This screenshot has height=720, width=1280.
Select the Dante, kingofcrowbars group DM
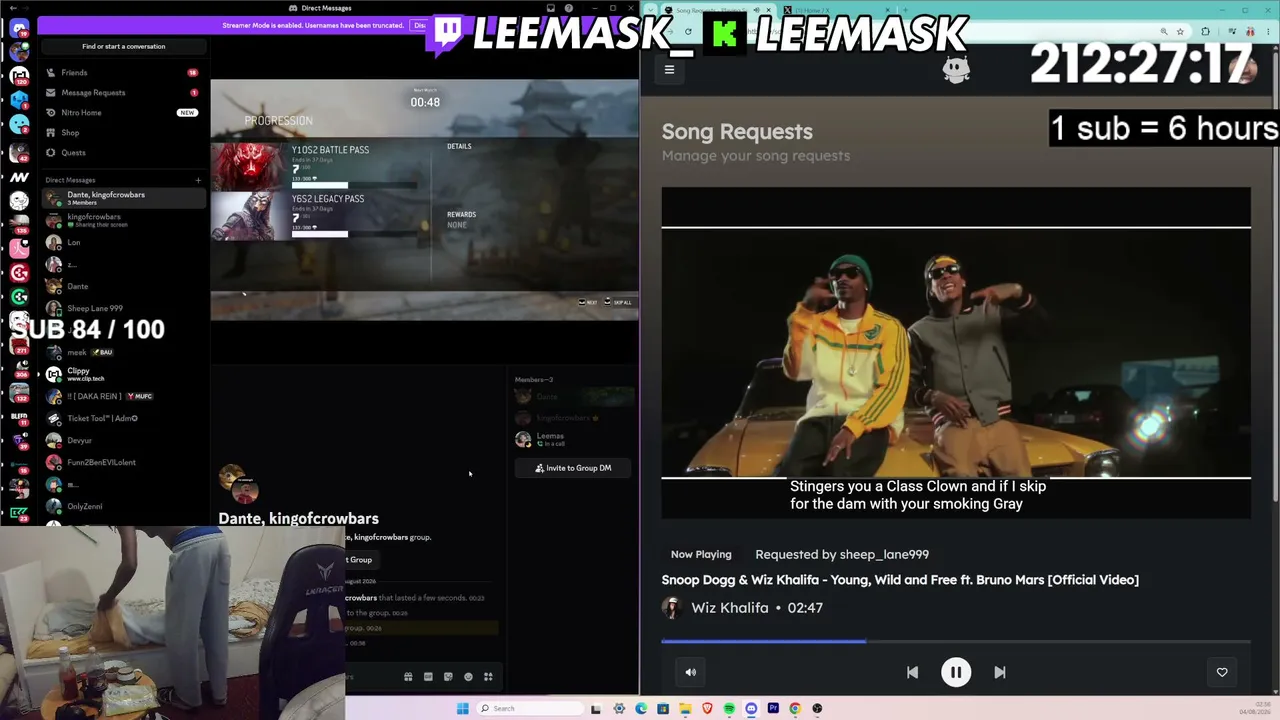point(124,198)
